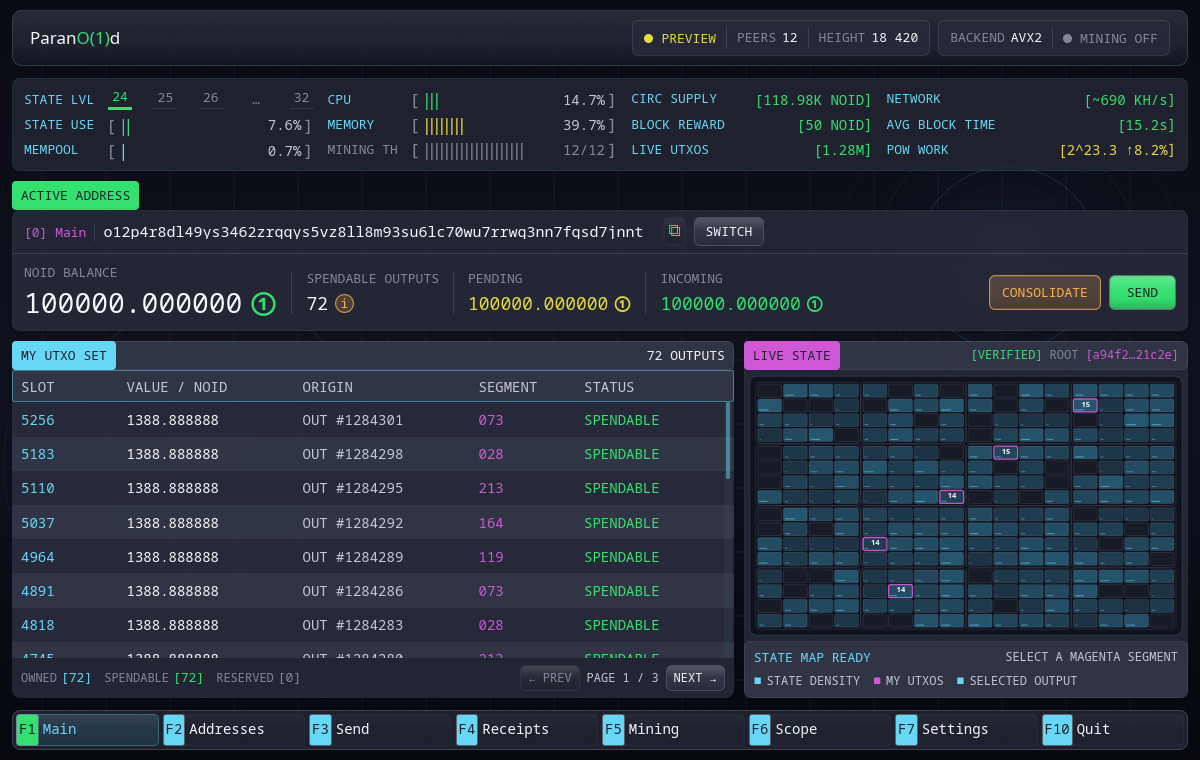The height and width of the screenshot is (760, 1200).
Task: Select state level 24
Action: tap(120, 97)
